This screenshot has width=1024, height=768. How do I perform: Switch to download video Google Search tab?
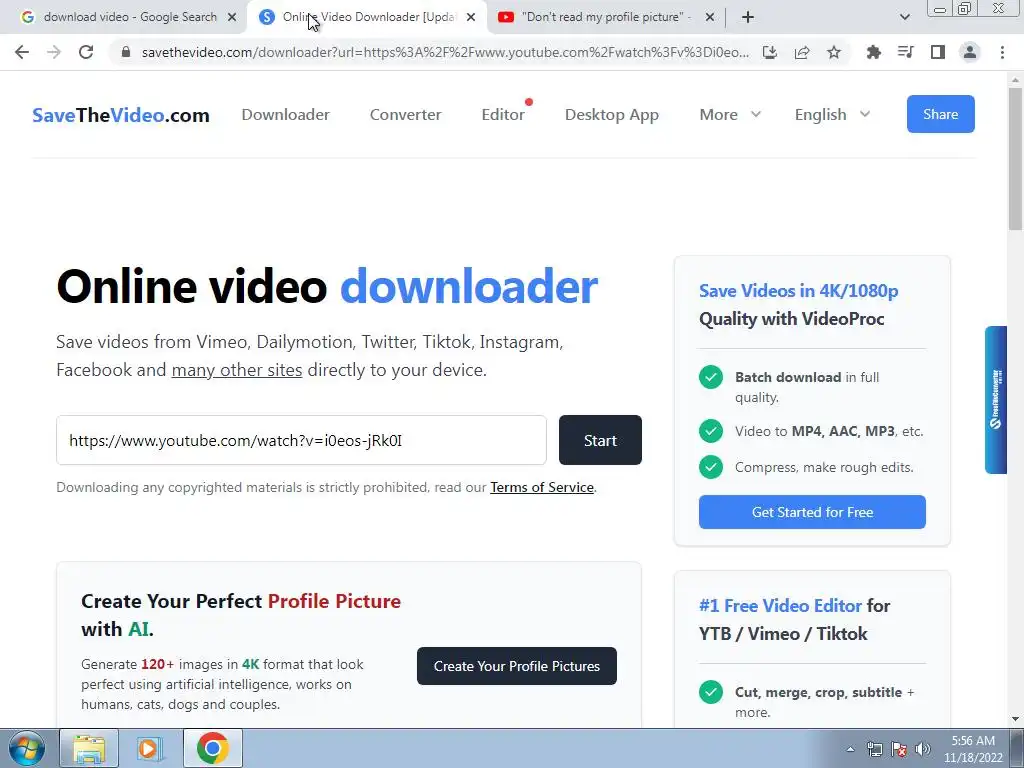123,17
